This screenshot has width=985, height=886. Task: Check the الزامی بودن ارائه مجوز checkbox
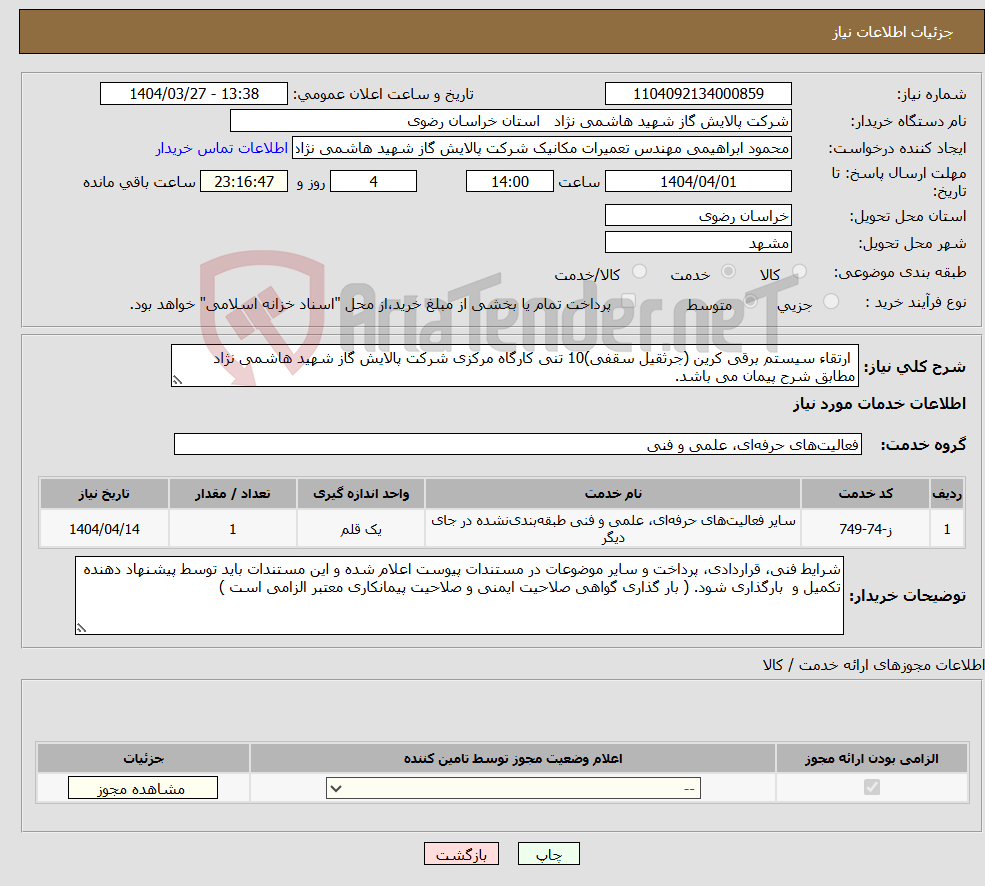[871, 787]
